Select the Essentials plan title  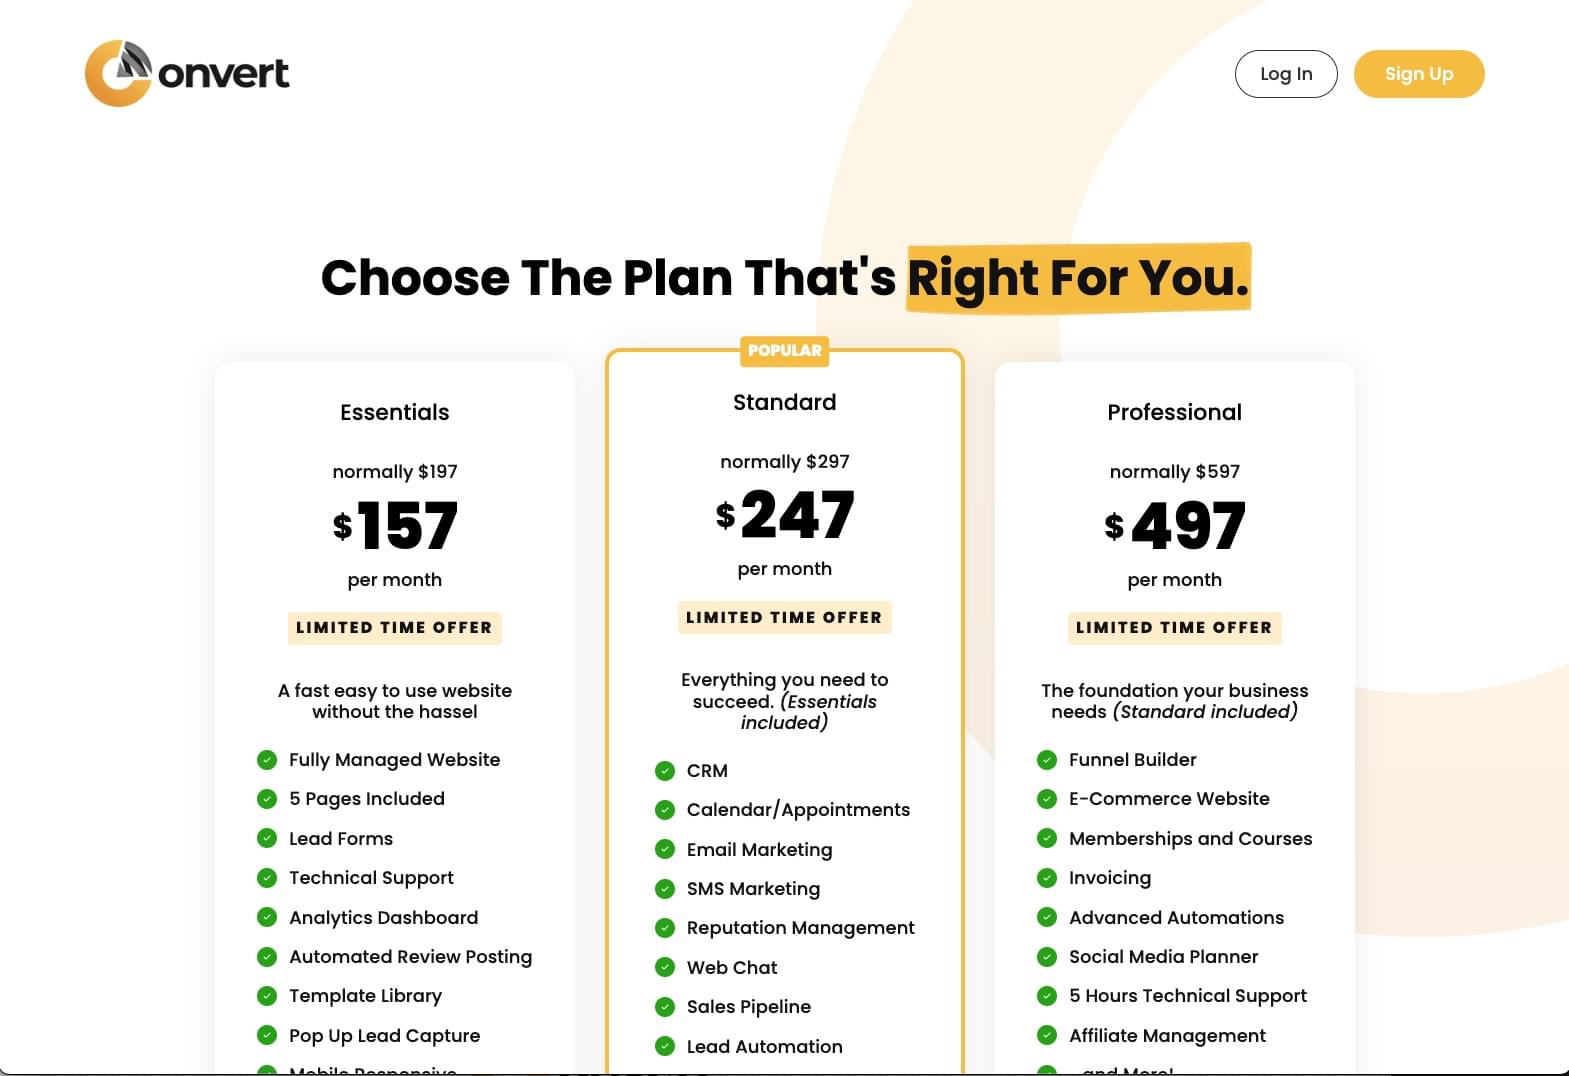(x=395, y=412)
